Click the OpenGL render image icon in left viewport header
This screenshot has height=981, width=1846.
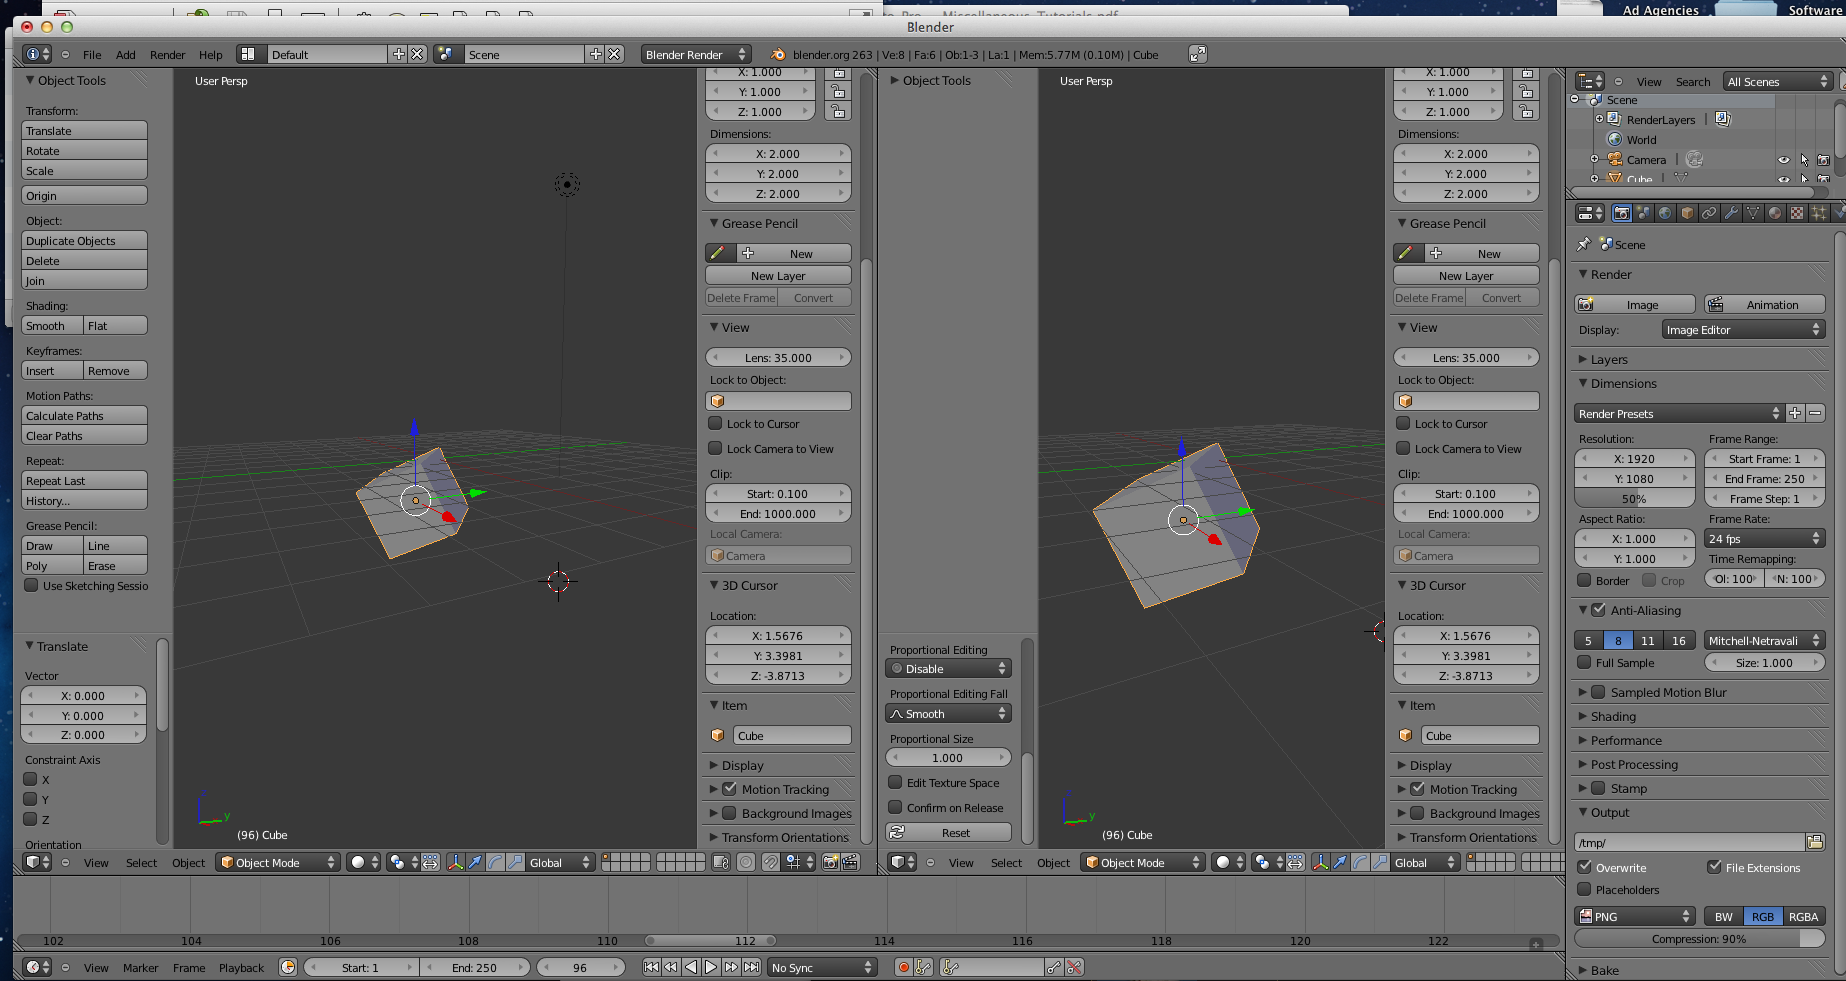(x=830, y=862)
